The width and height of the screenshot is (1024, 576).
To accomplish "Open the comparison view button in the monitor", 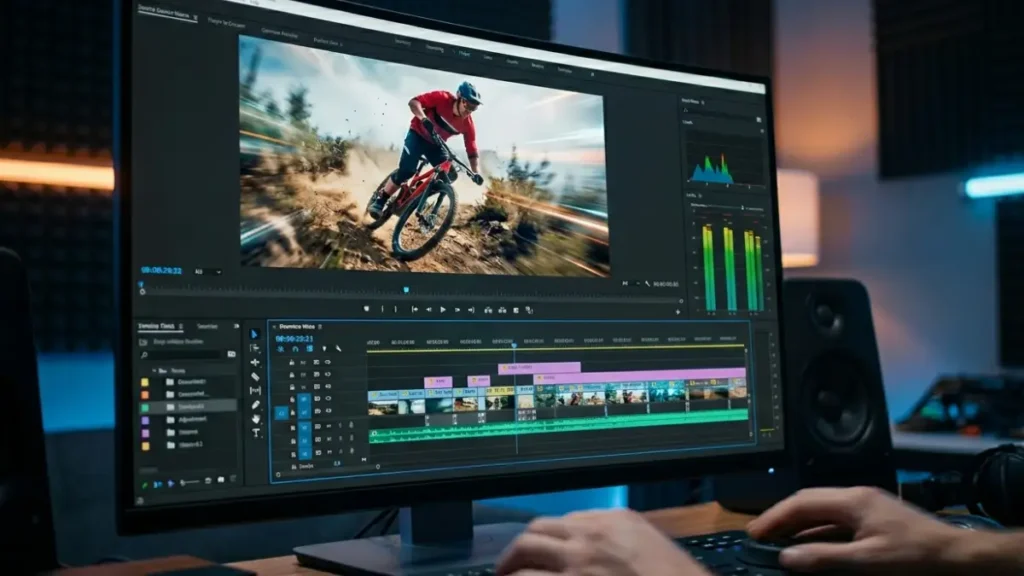I will click(529, 310).
